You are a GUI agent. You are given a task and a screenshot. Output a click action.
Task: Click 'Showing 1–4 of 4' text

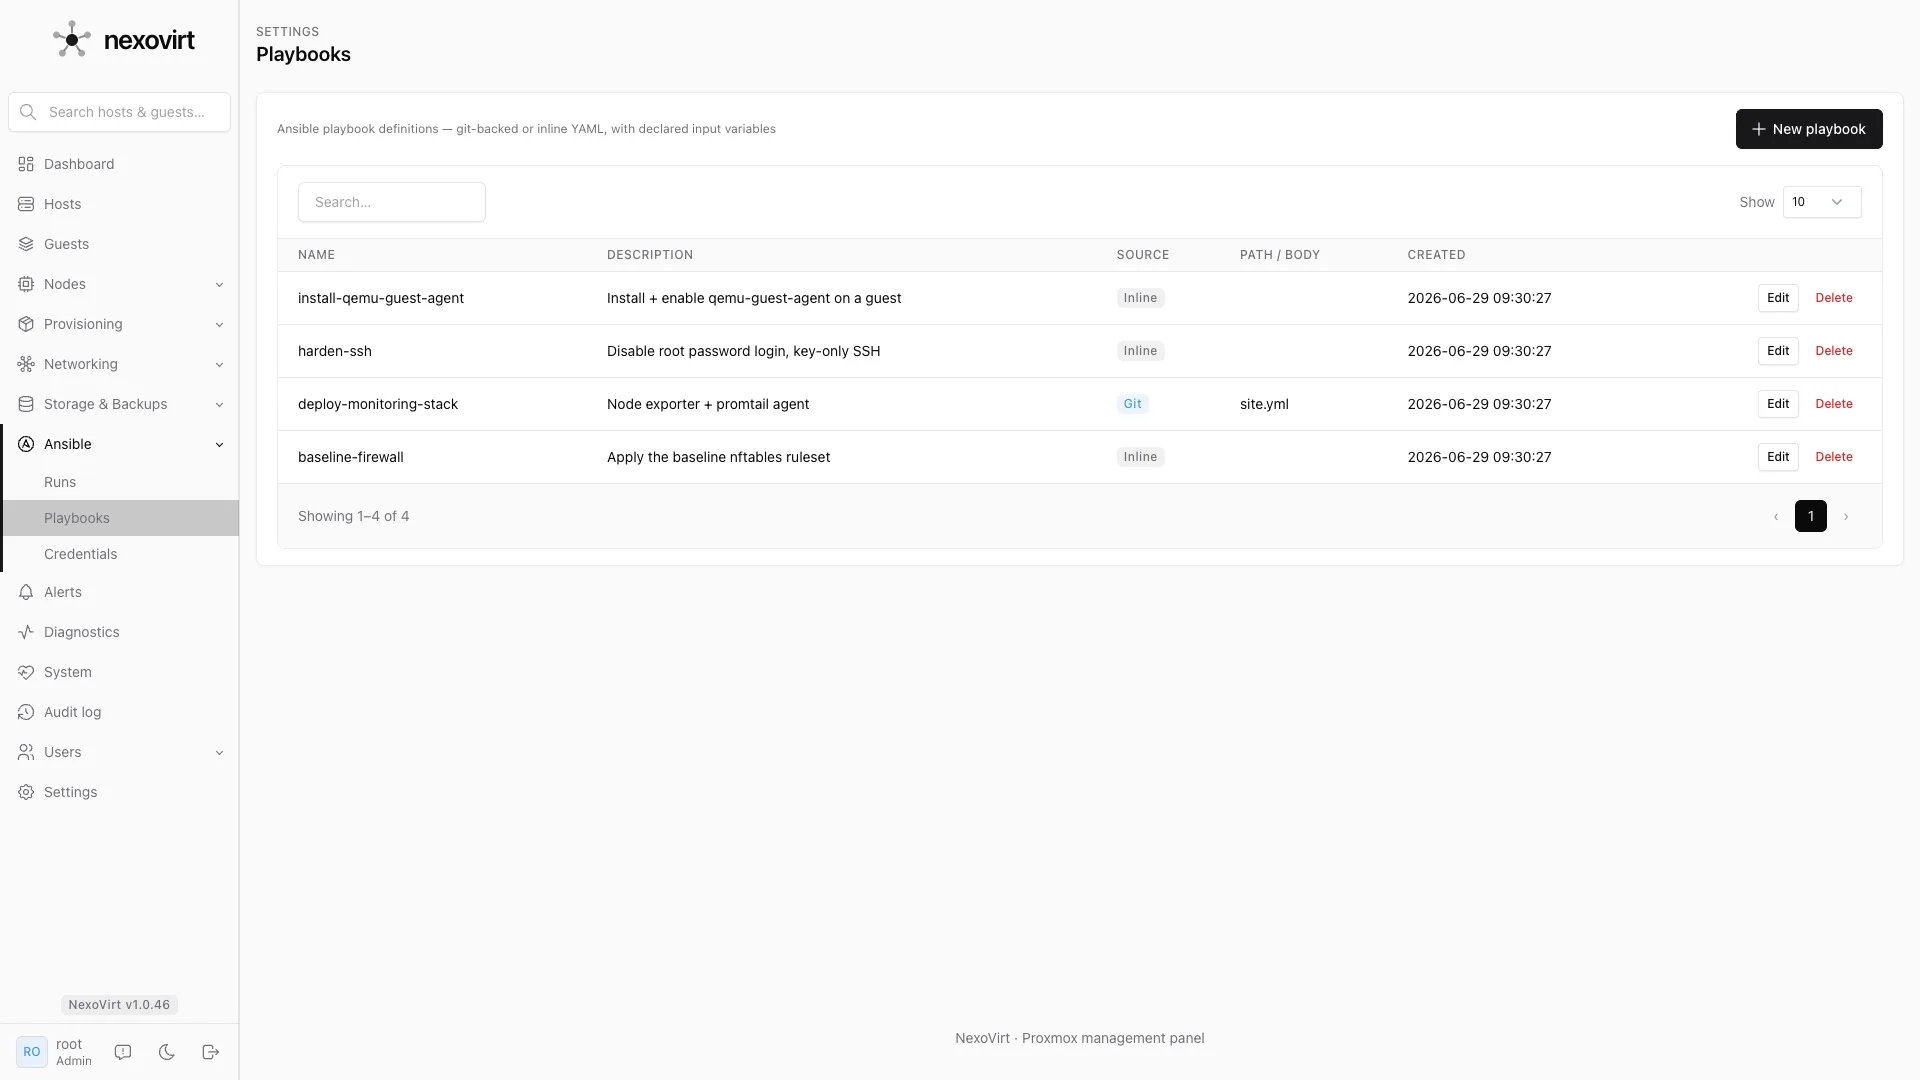point(353,516)
